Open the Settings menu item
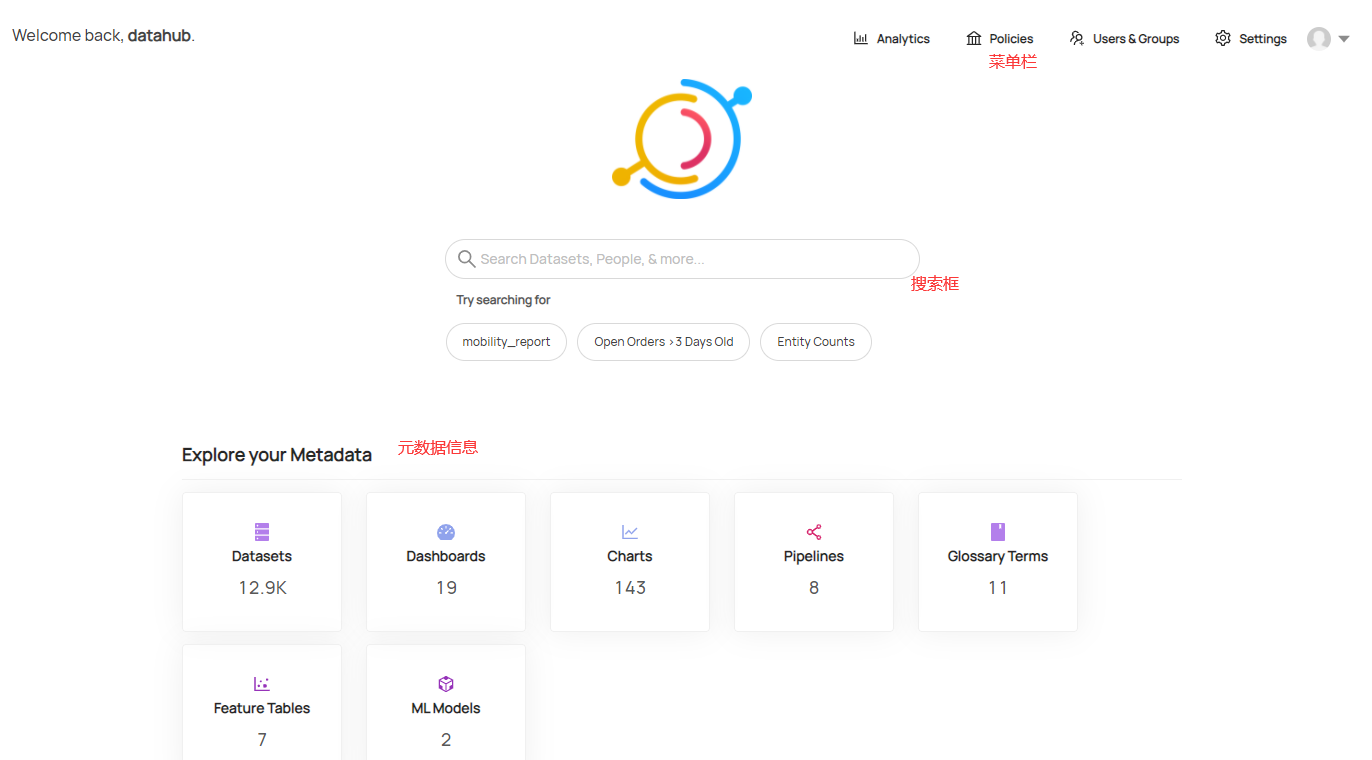Image resolution: width=1372 pixels, height=760 pixels. 1251,39
